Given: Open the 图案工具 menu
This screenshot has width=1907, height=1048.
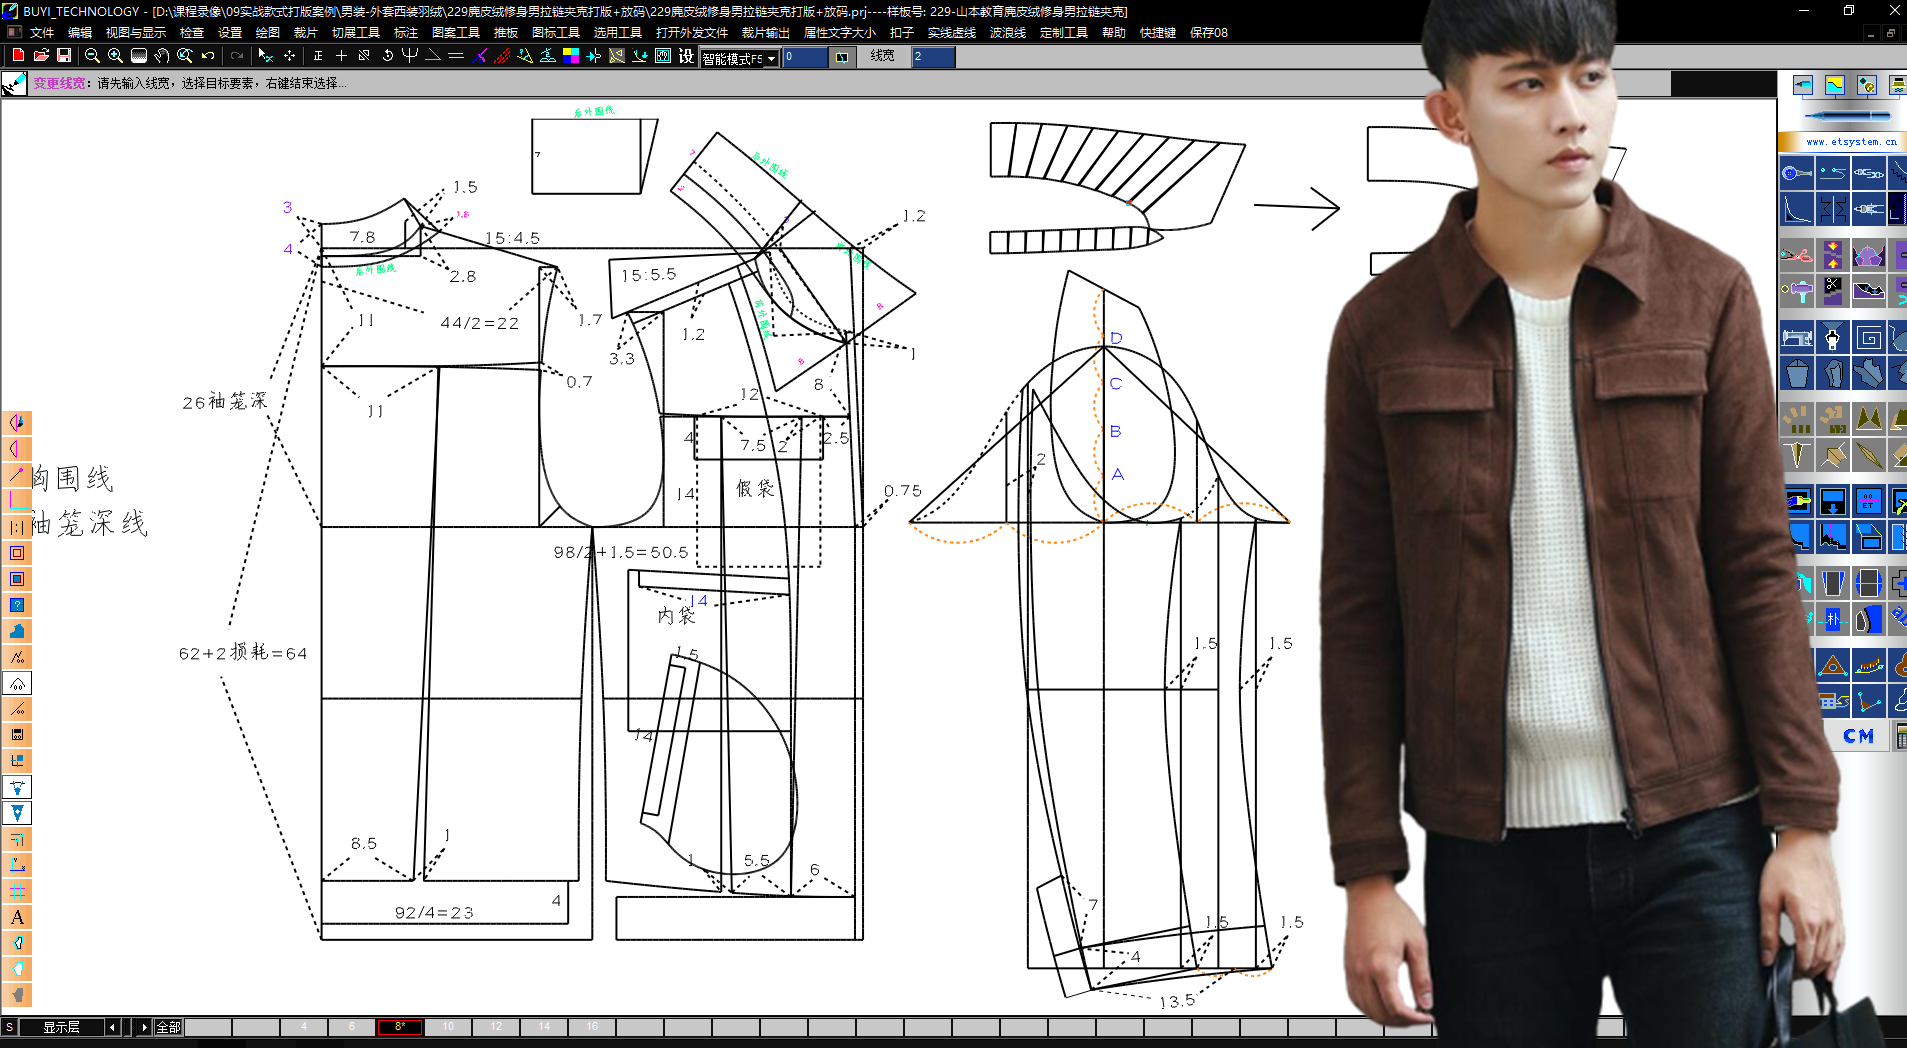Looking at the screenshot, I should [x=456, y=33].
